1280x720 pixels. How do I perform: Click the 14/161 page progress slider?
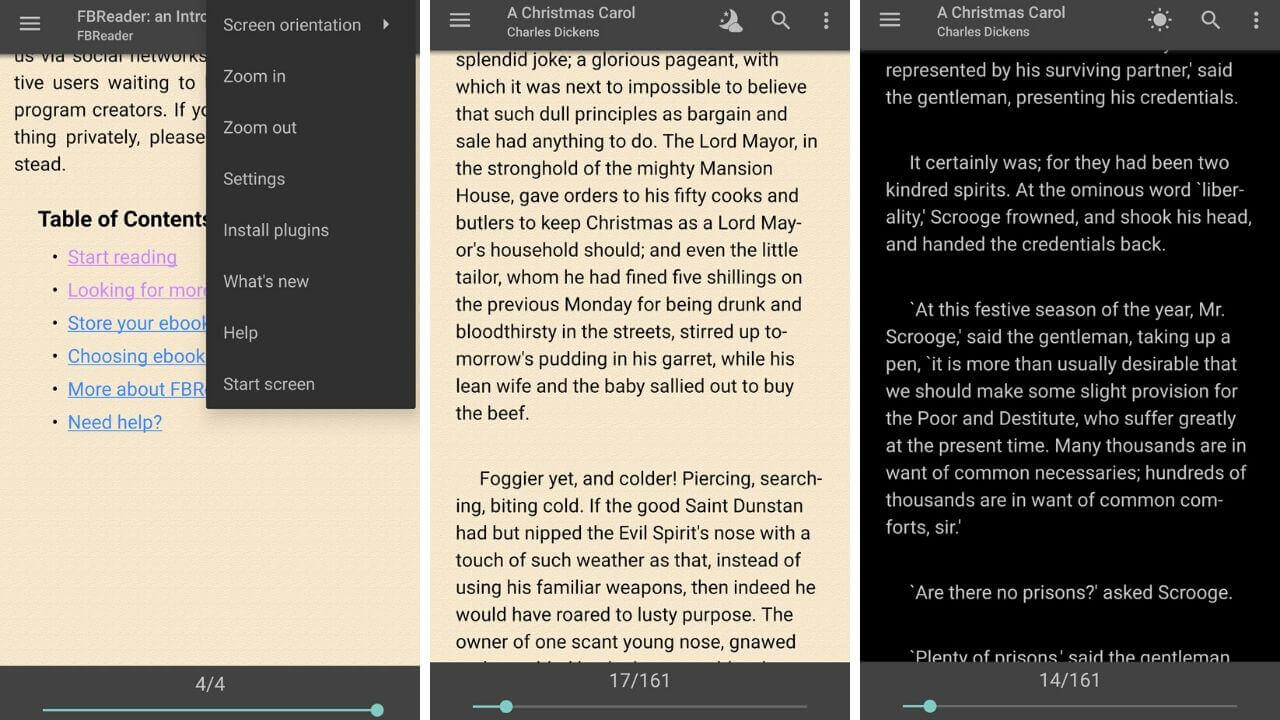1069,706
